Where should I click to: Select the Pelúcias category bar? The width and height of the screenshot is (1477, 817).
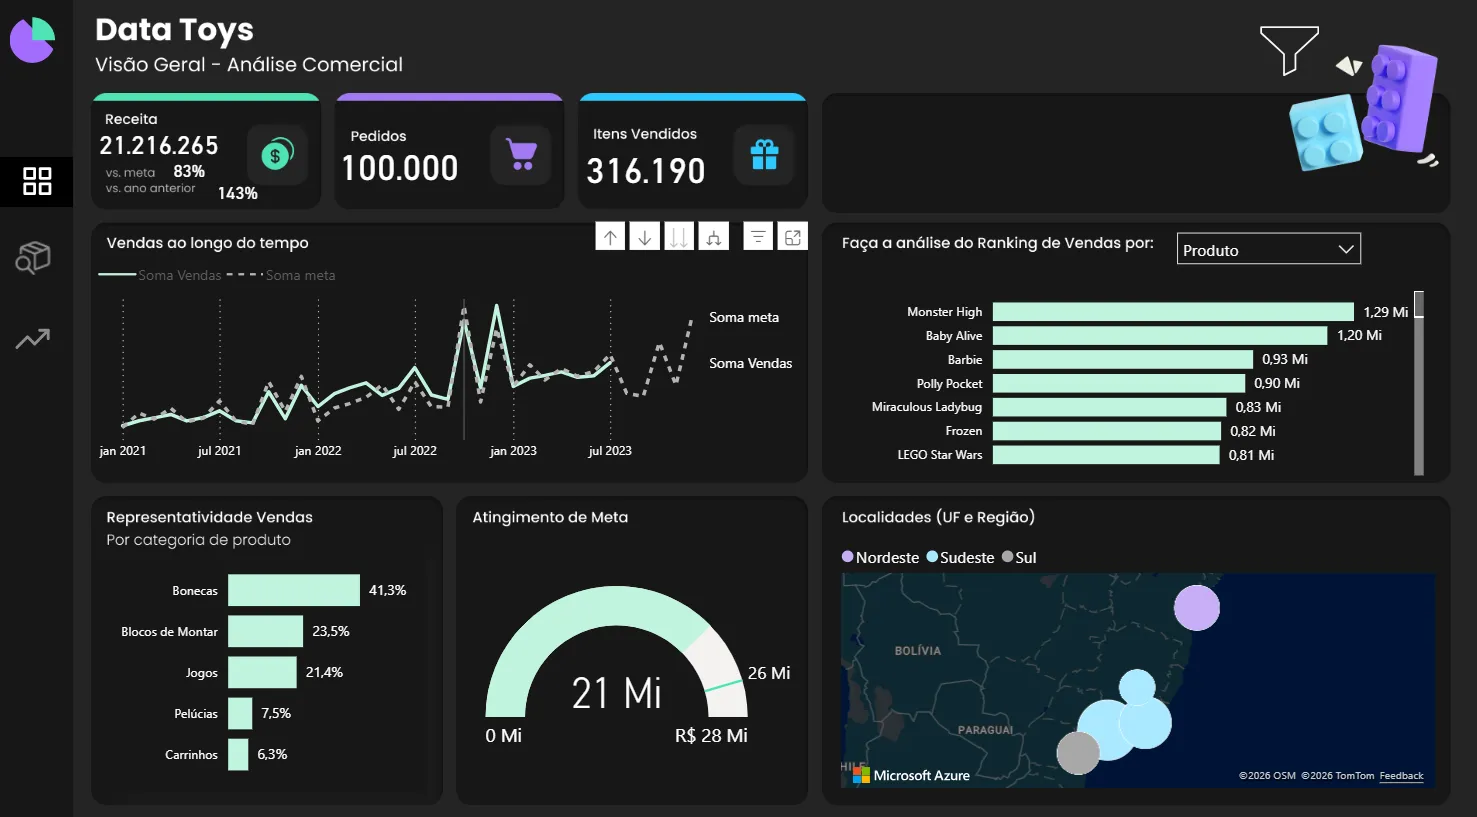pyautogui.click(x=240, y=713)
